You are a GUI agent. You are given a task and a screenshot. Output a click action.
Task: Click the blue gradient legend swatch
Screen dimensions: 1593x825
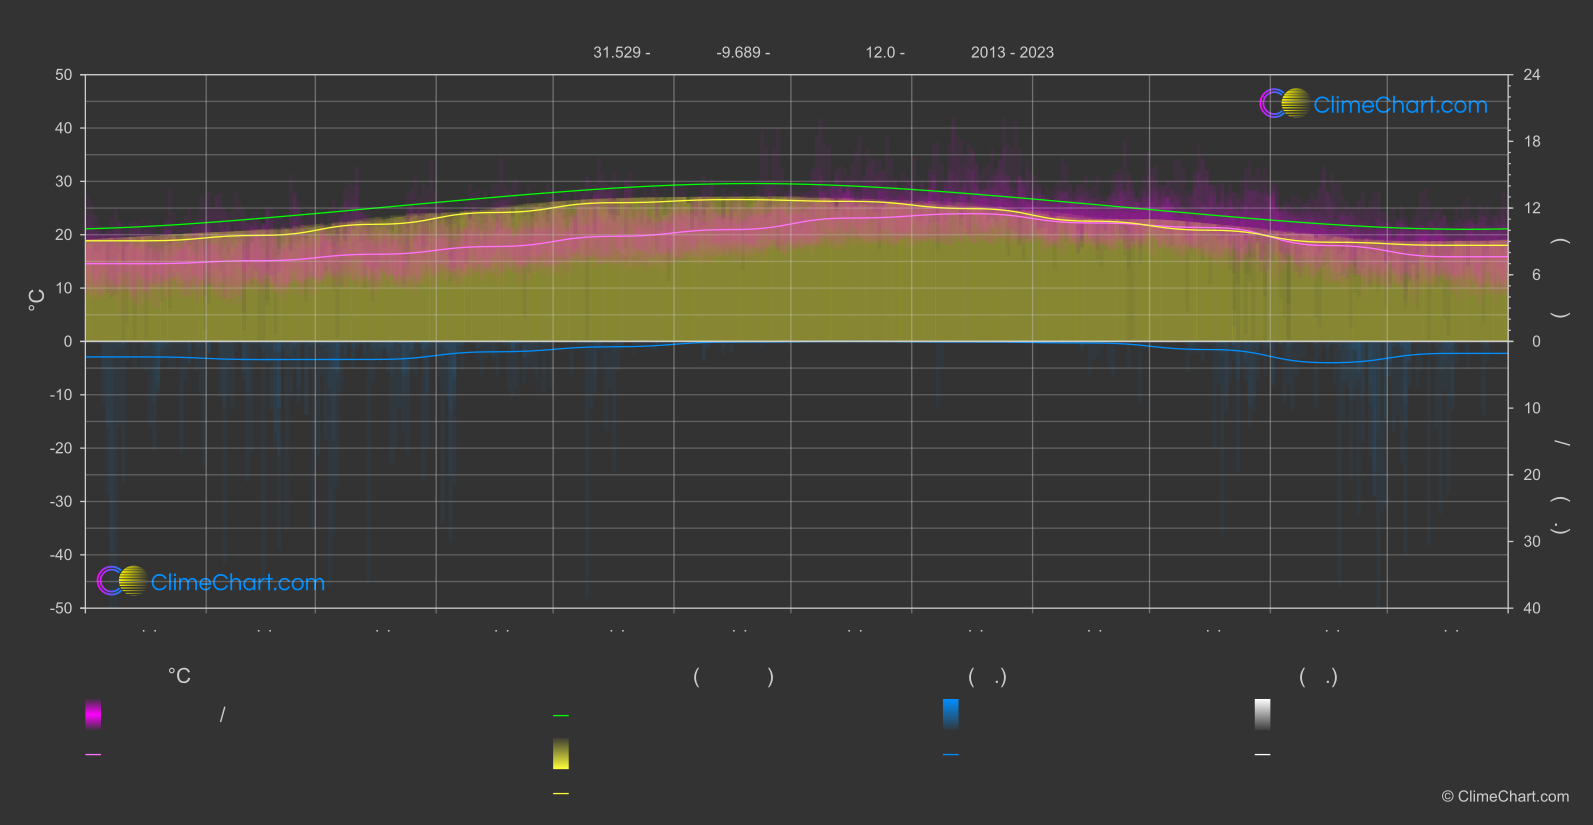click(951, 714)
